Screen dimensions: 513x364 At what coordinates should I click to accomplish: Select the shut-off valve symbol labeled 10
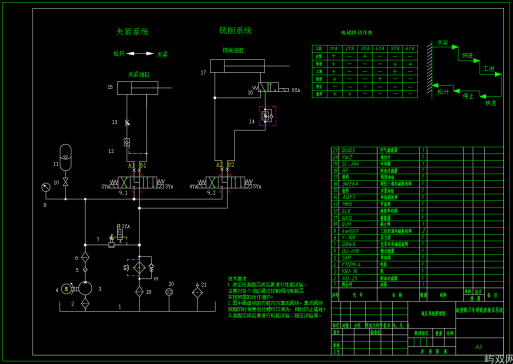tap(65, 182)
